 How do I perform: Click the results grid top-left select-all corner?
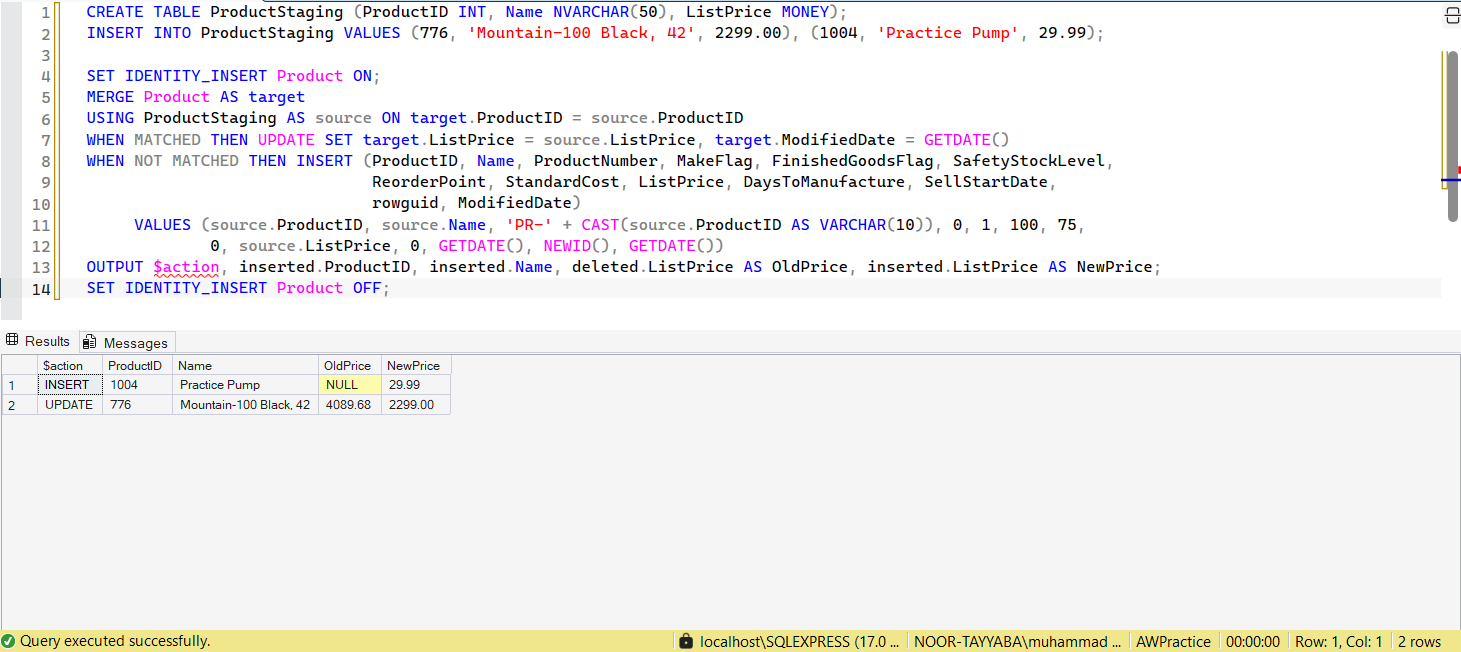pos(19,365)
